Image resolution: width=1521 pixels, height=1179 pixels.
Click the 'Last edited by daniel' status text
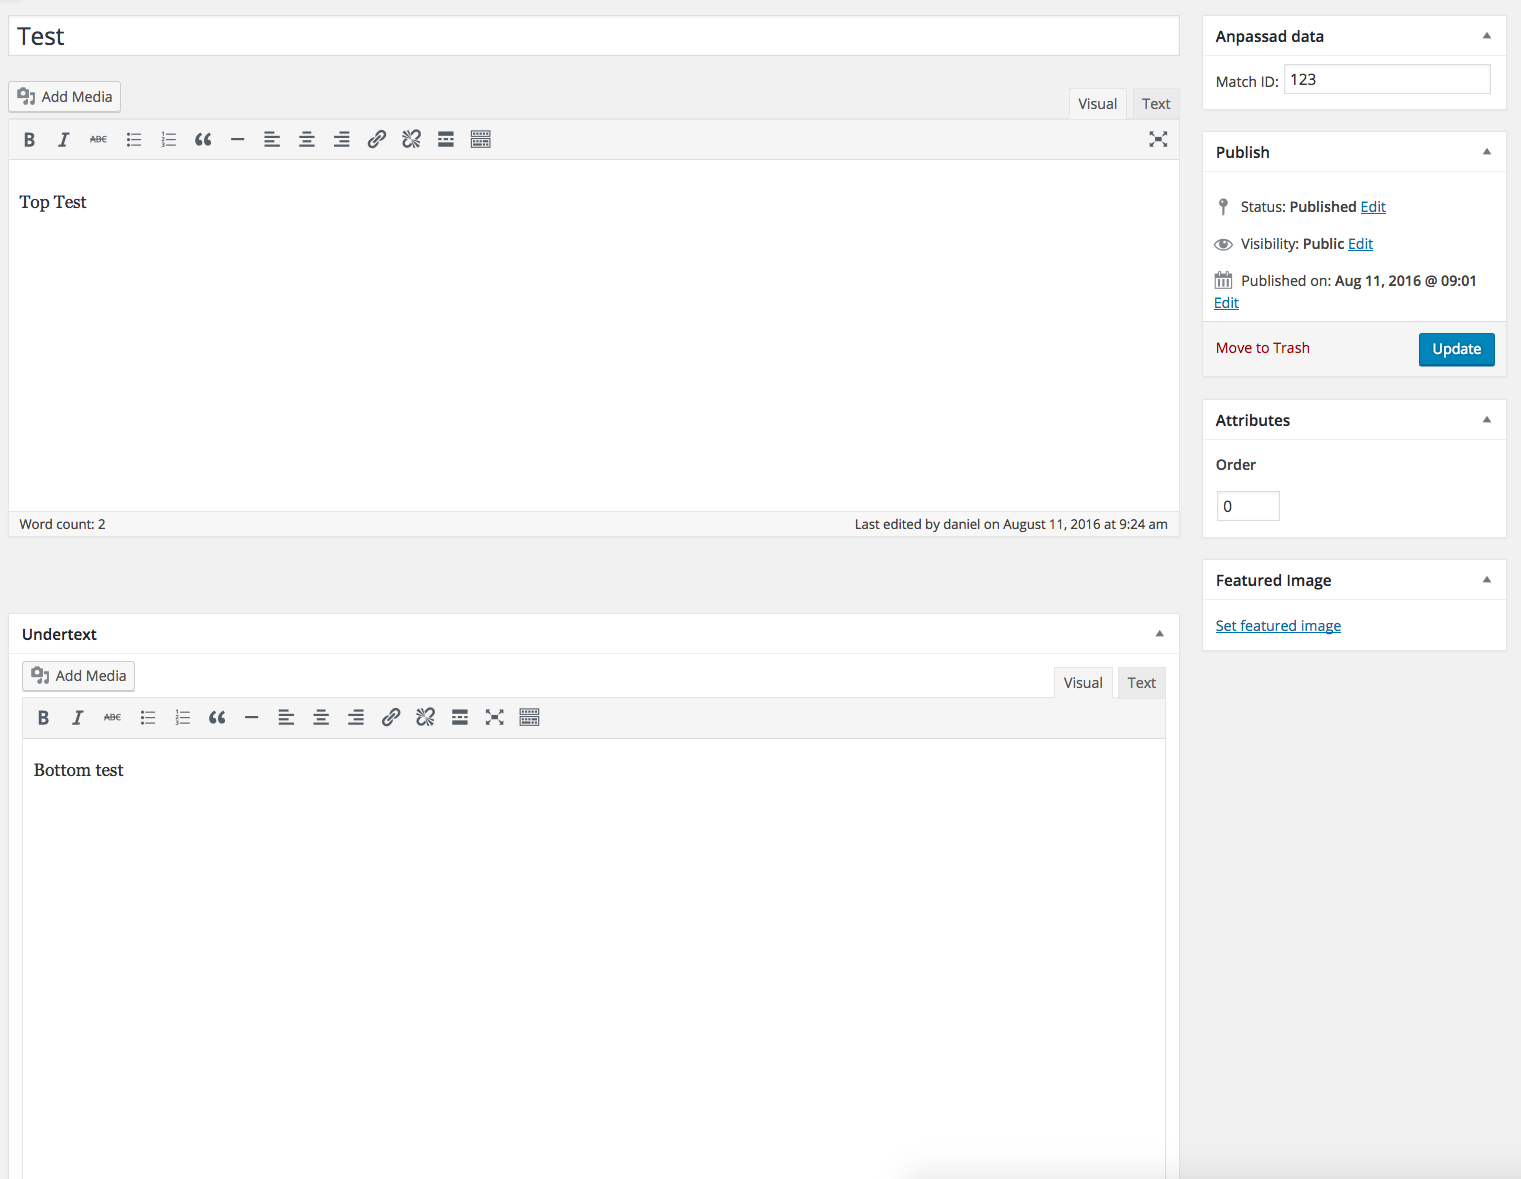click(1011, 524)
